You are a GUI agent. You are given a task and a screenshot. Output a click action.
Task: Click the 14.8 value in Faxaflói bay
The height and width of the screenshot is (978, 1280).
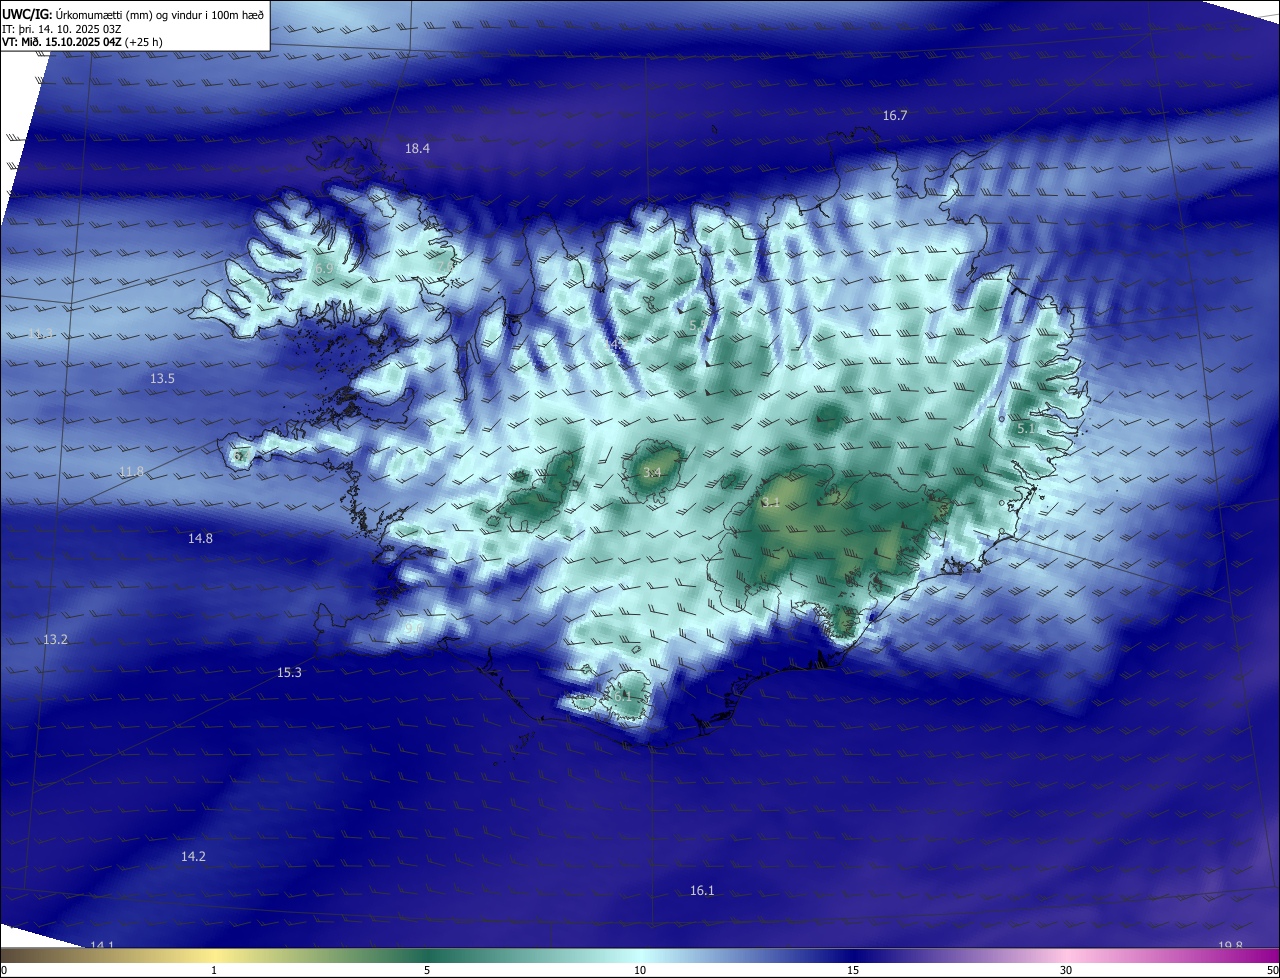[x=200, y=539]
